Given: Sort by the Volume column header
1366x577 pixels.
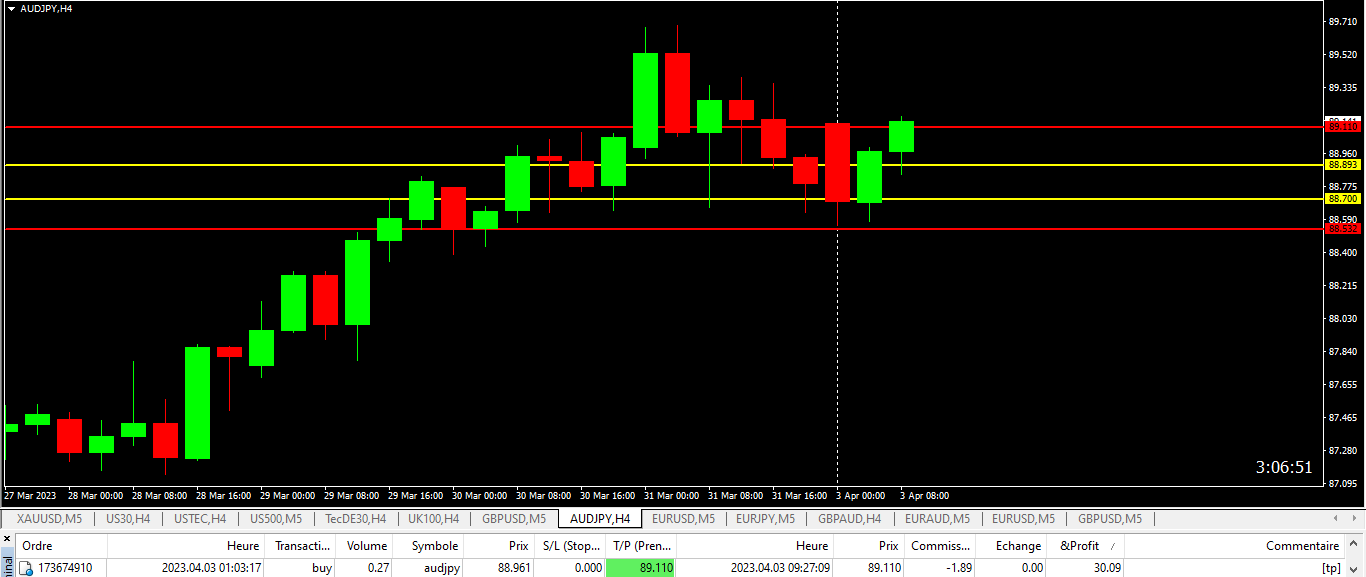Looking at the screenshot, I should click(x=365, y=546).
